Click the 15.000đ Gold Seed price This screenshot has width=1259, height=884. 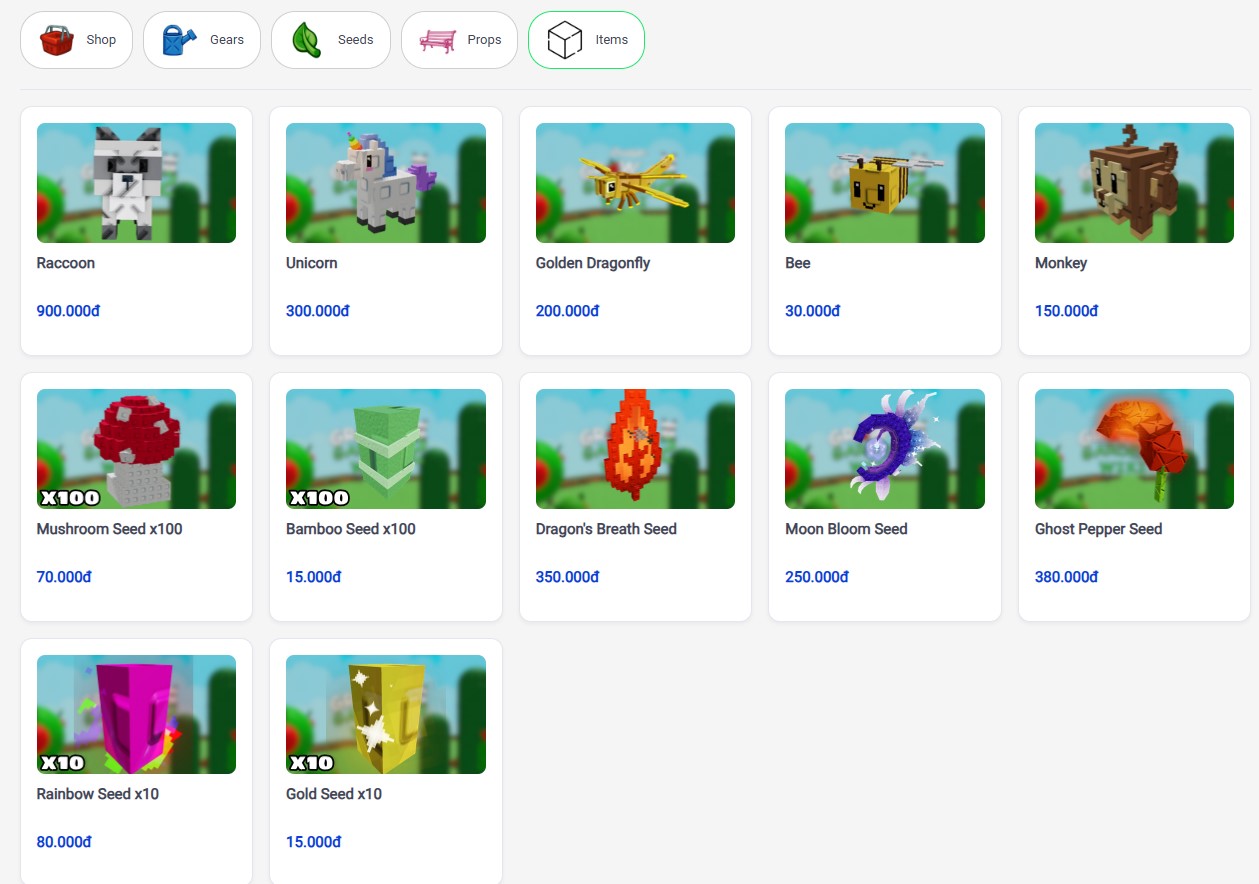click(314, 842)
